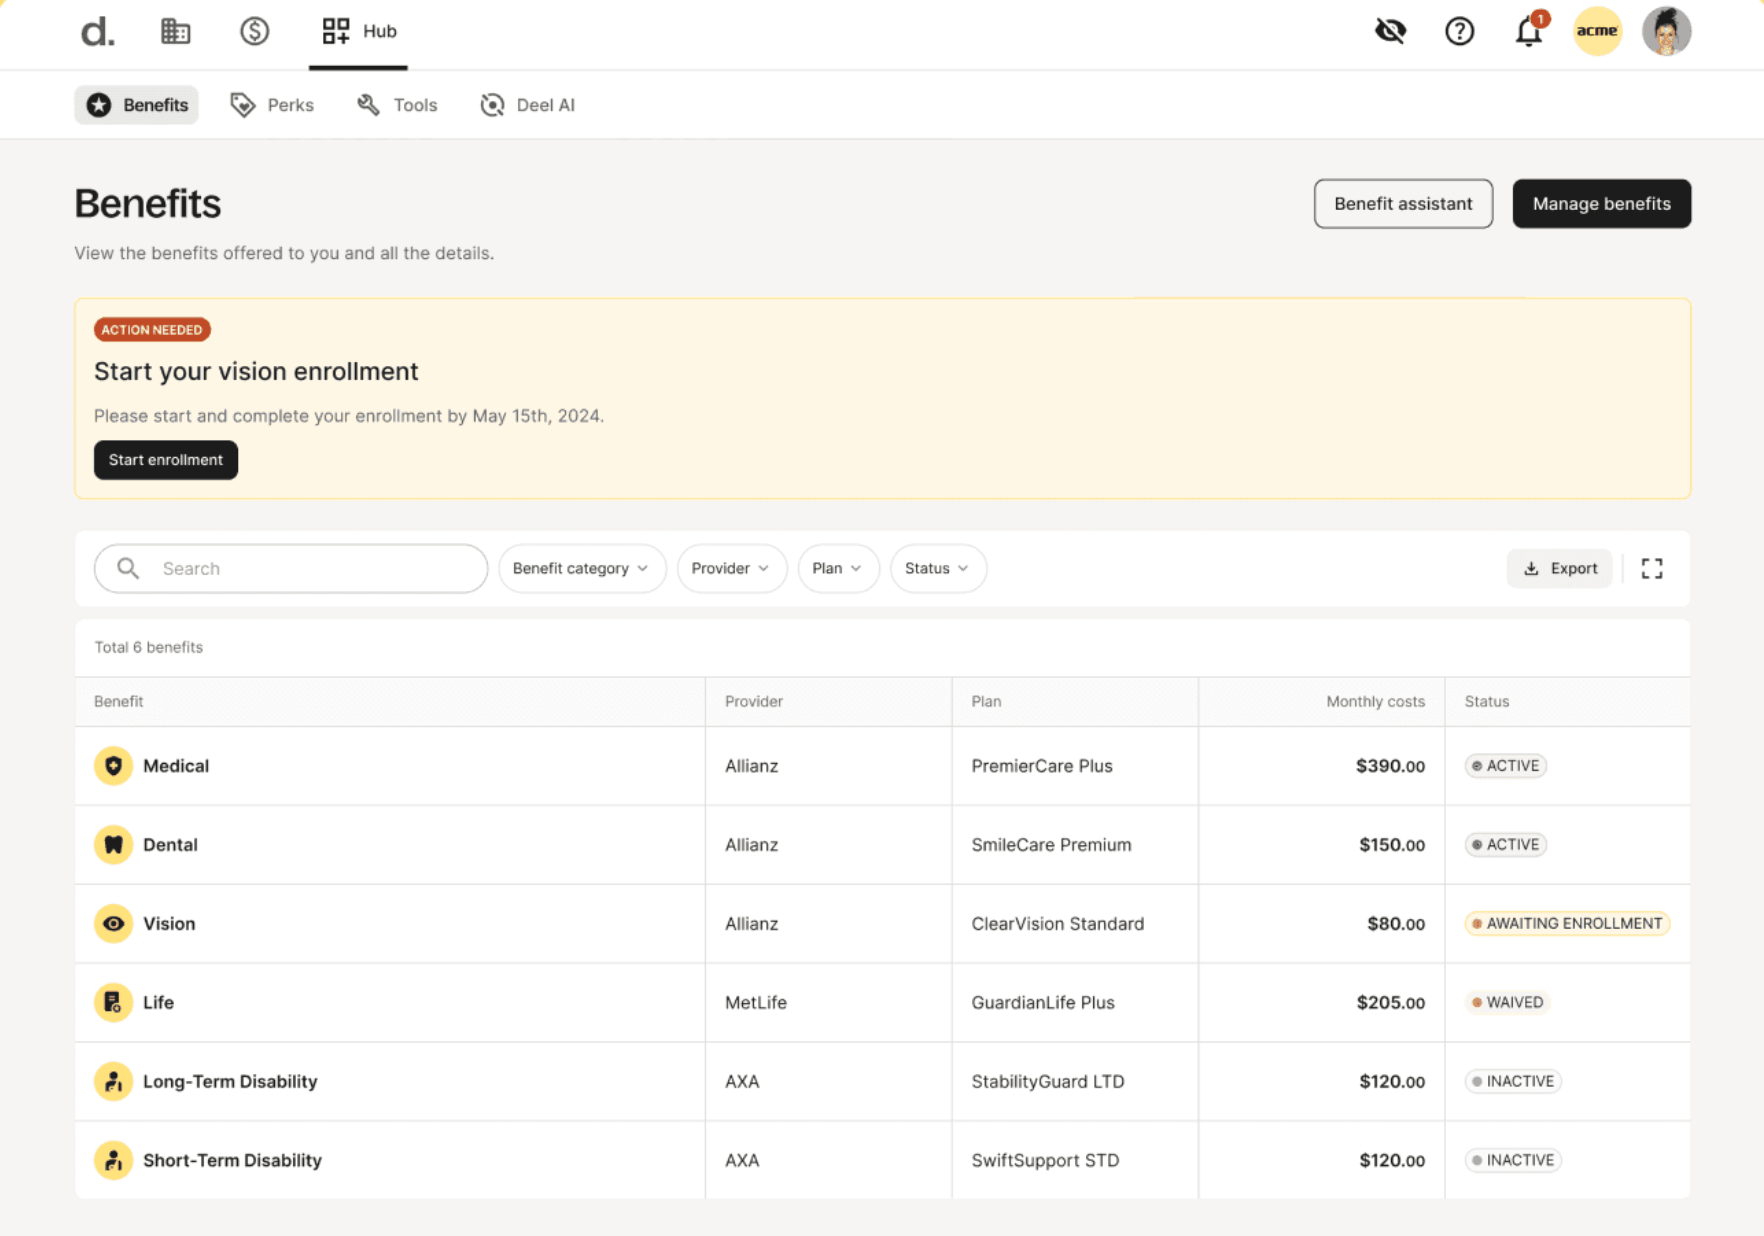Click the search magnifier icon

[127, 568]
